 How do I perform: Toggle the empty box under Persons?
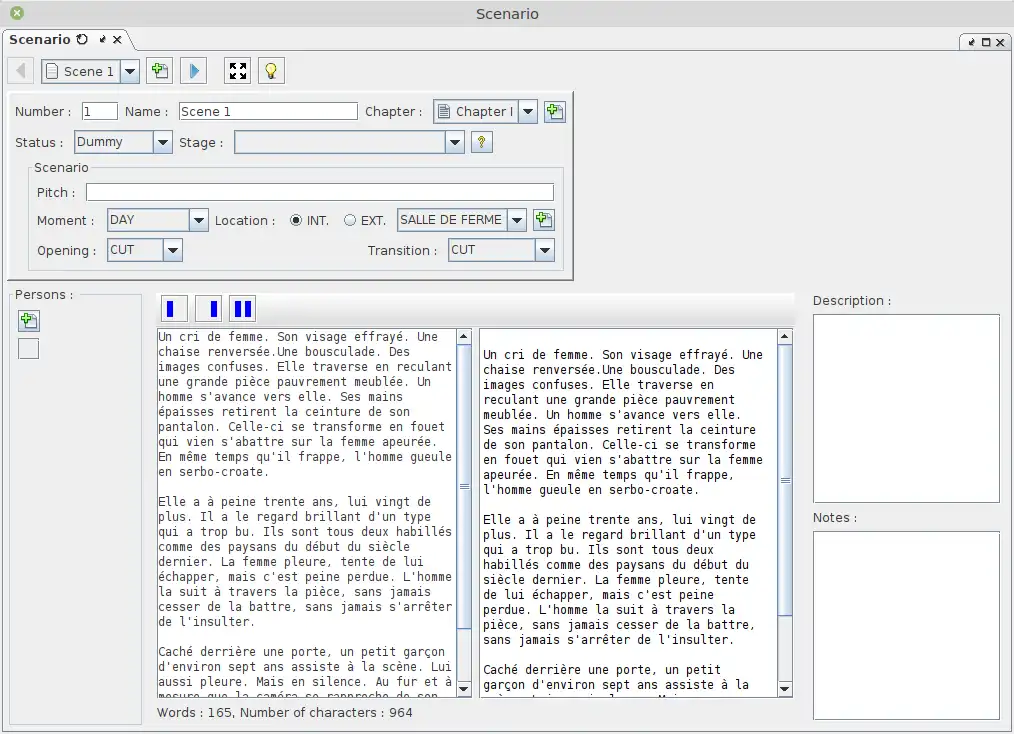[29, 349]
